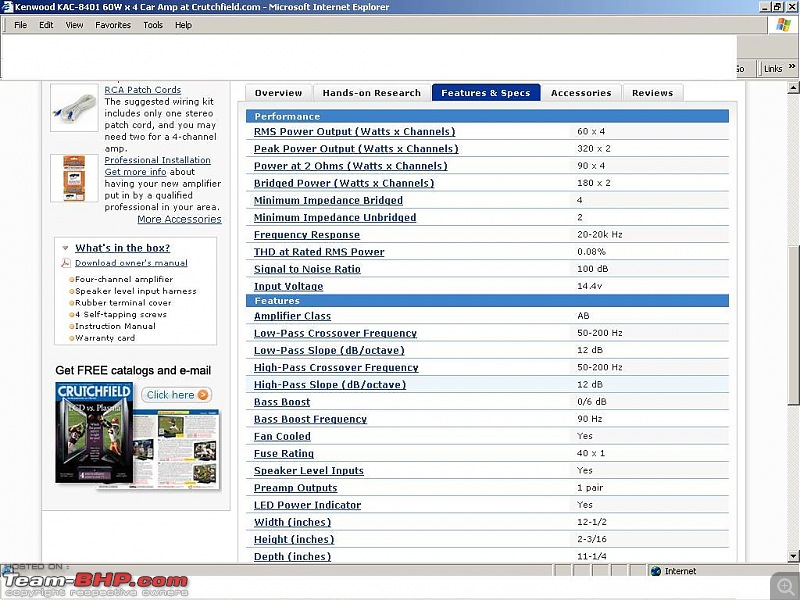Click the '100 dB' signal to noise value

593,269
